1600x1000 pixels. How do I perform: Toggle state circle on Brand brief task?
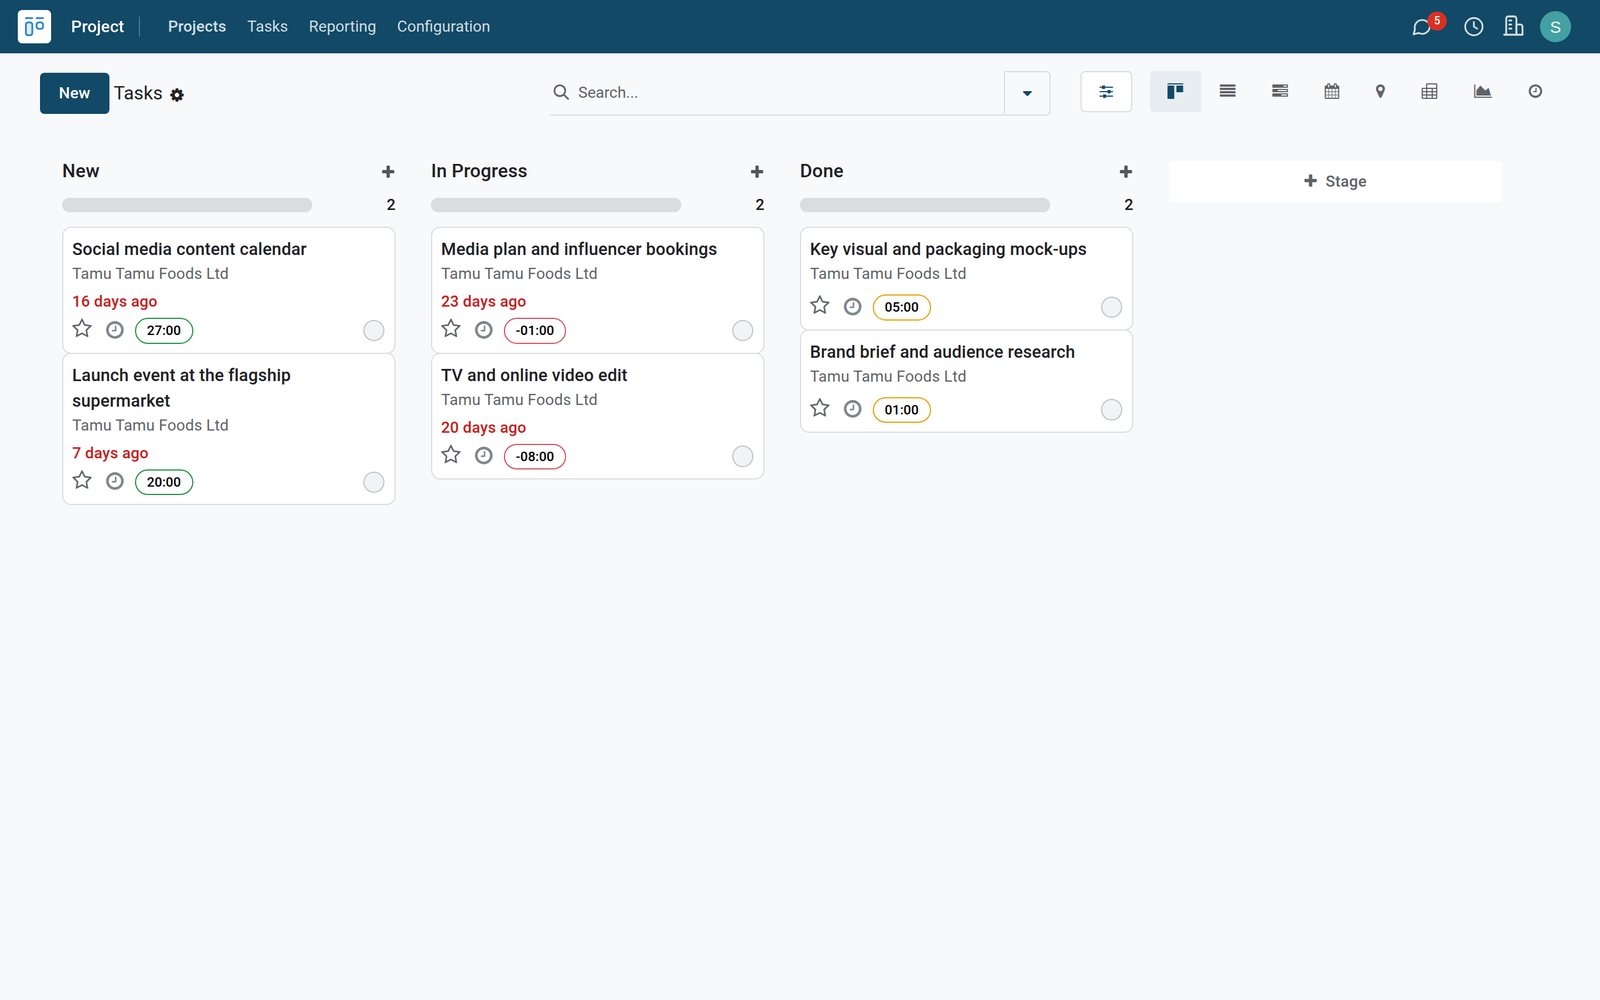pyautogui.click(x=1111, y=410)
